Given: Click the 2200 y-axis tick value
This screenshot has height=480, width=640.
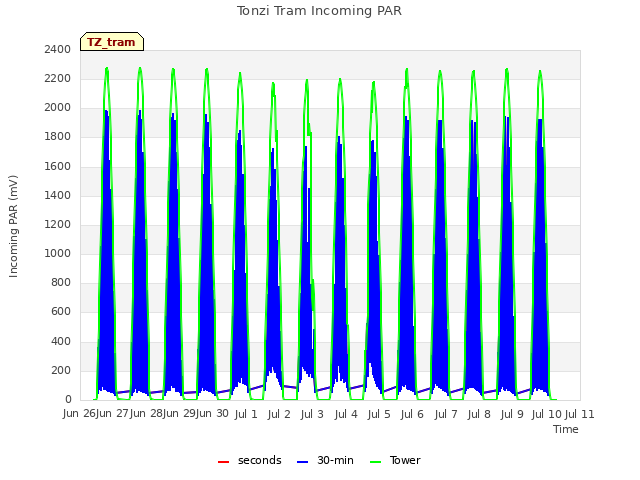Looking at the screenshot, I should pos(58,78).
